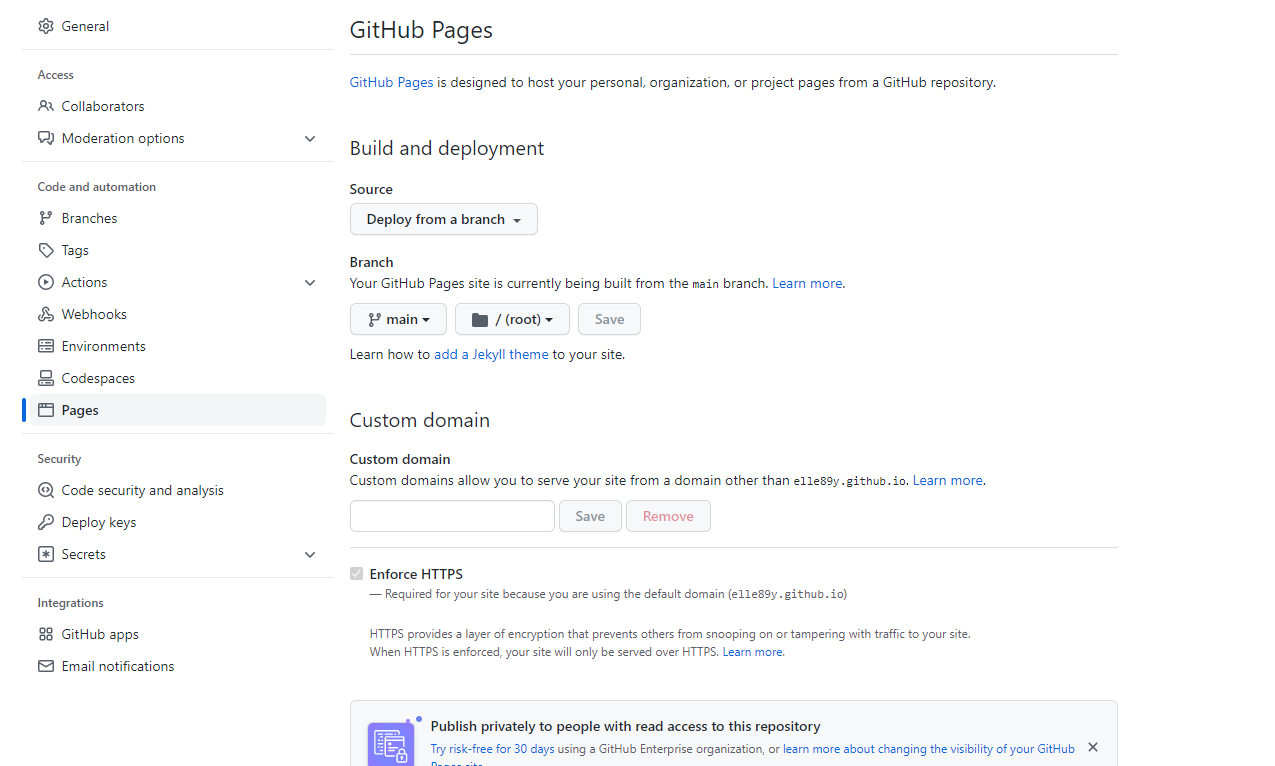Click the Remove custom domain button
1275x766 pixels.
pyautogui.click(x=668, y=516)
